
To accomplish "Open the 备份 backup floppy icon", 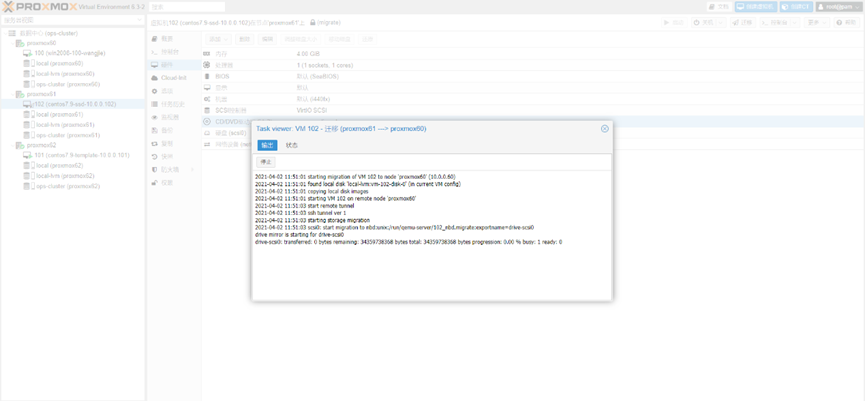I will [x=154, y=130].
